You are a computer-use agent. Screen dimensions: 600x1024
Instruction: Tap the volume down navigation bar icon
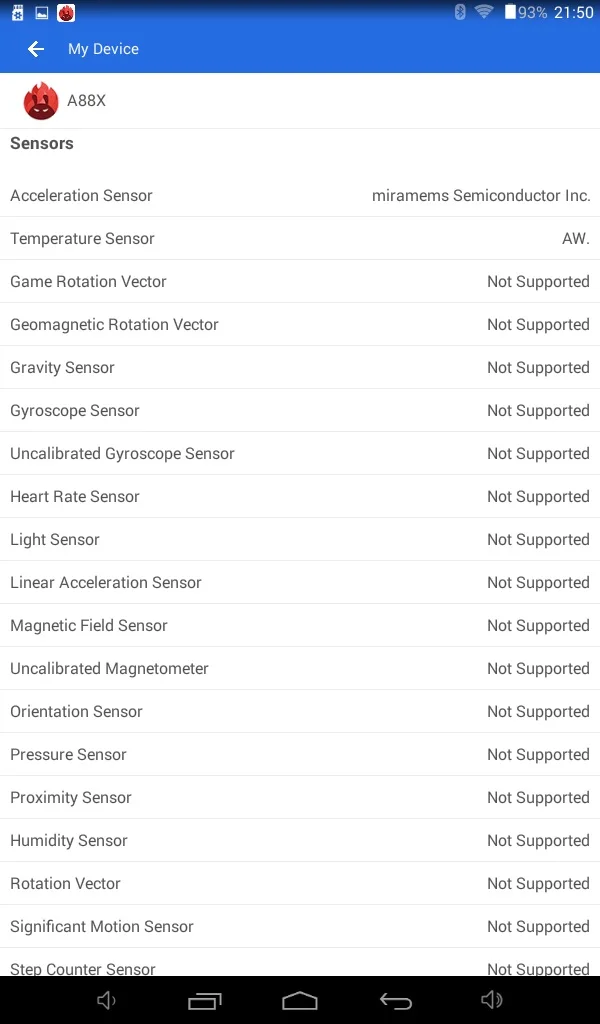coord(106,1000)
